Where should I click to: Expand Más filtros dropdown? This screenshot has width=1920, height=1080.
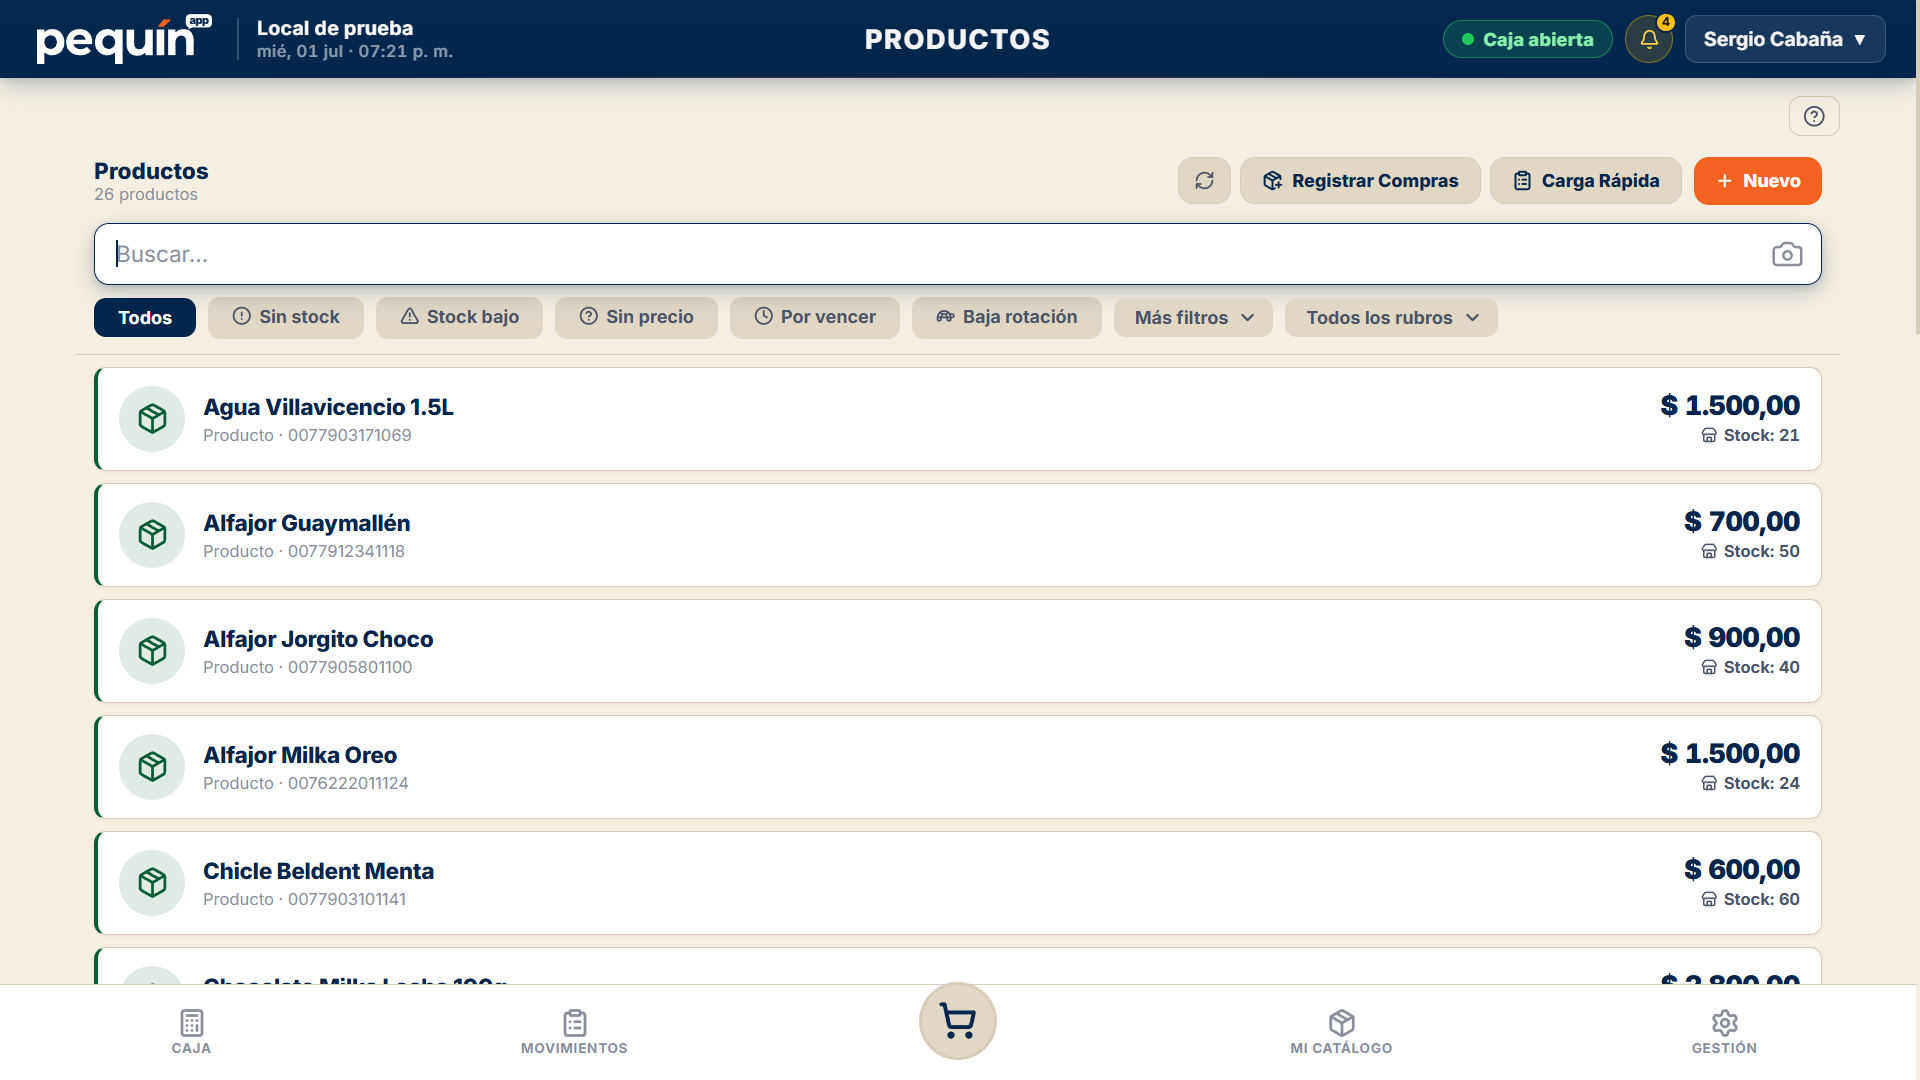[1193, 318]
